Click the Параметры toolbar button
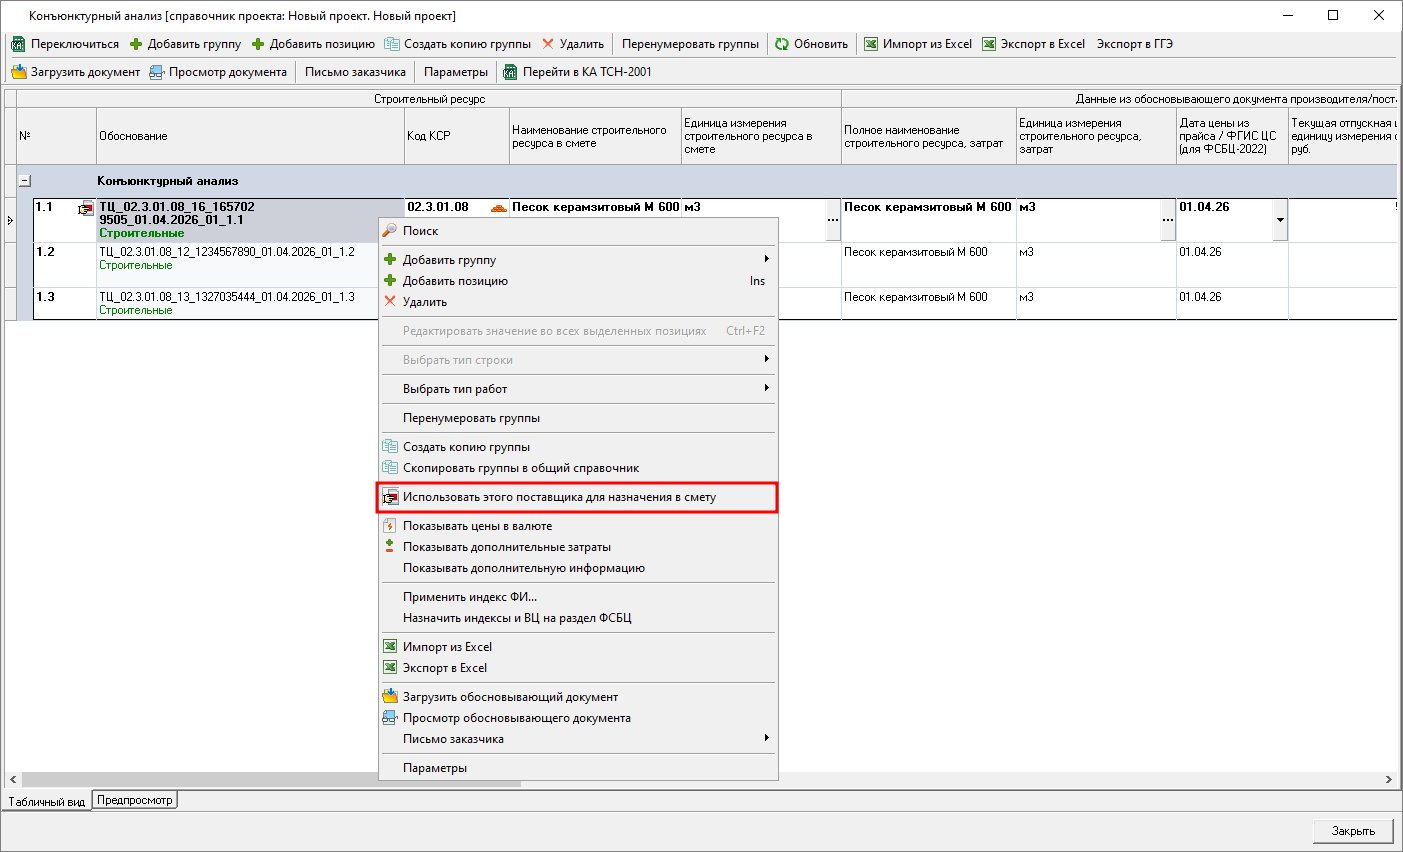Viewport: 1403px width, 852px height. [x=456, y=72]
